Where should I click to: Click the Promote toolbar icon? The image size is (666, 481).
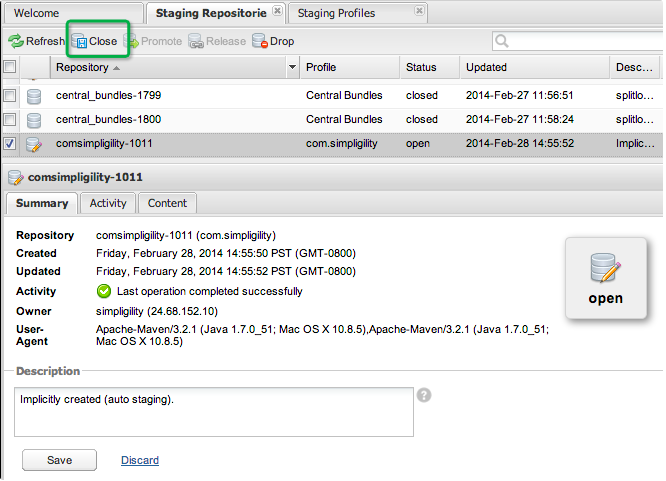click(x=132, y=42)
